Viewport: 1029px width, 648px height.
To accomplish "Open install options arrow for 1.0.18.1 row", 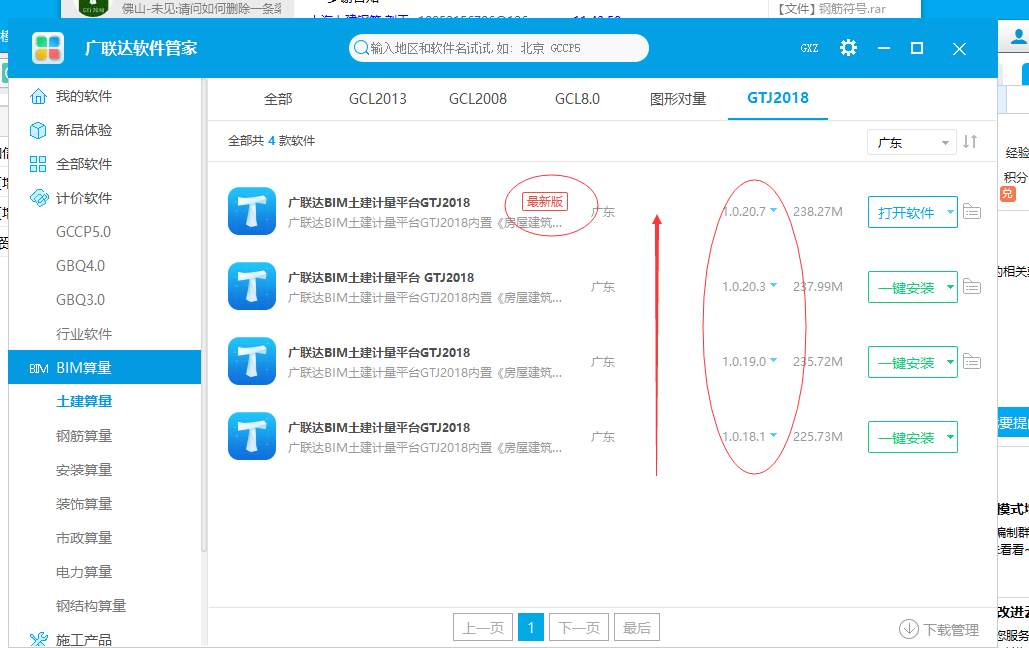I will click(950, 437).
